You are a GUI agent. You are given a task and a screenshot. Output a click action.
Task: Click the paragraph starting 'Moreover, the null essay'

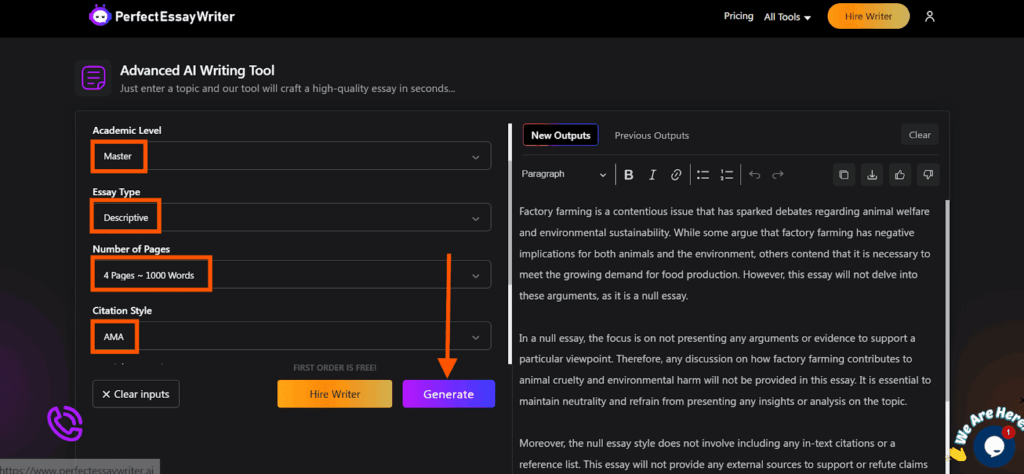point(724,453)
